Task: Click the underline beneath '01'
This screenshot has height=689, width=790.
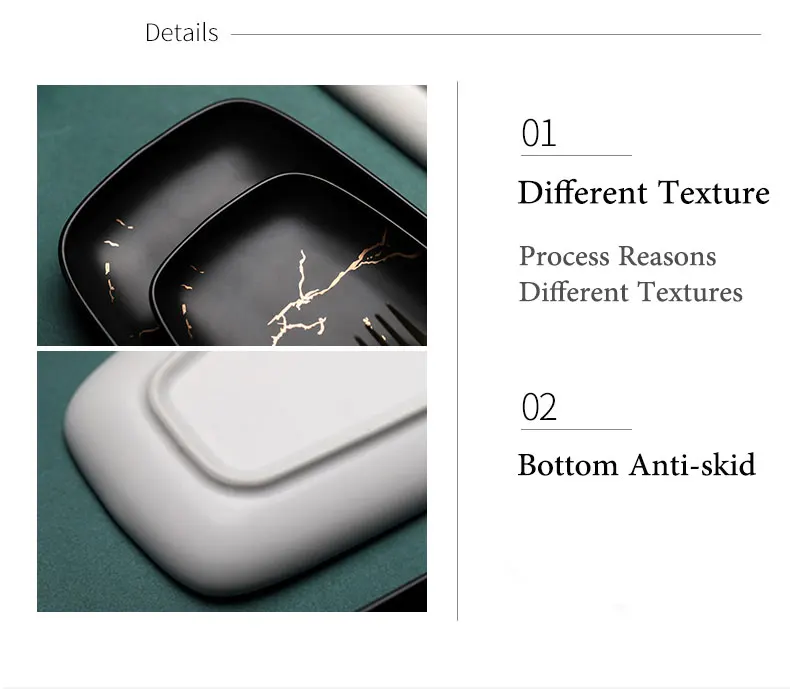Action: point(576,155)
